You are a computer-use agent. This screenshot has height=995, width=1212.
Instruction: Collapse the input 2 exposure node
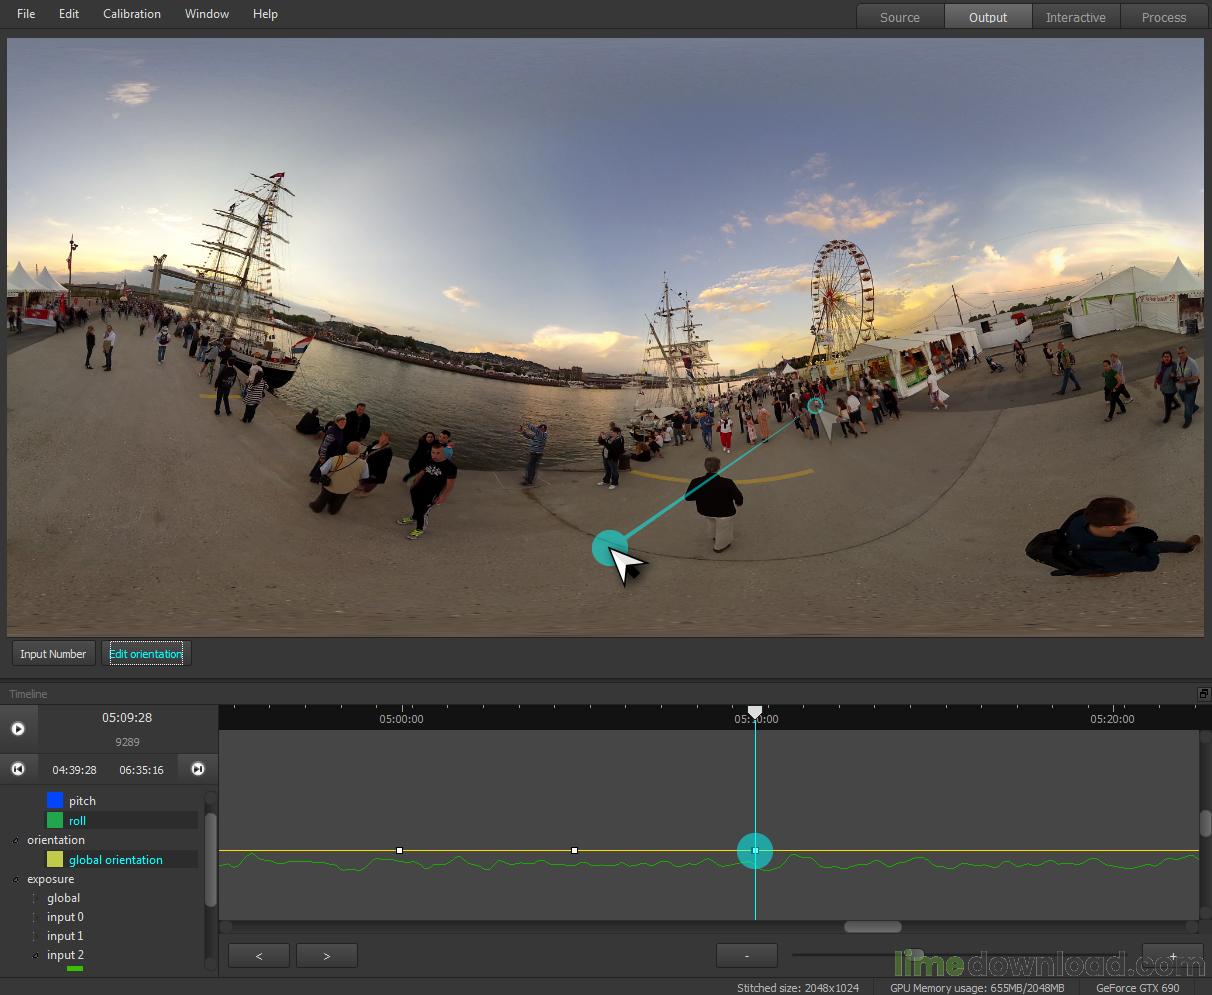click(x=36, y=956)
